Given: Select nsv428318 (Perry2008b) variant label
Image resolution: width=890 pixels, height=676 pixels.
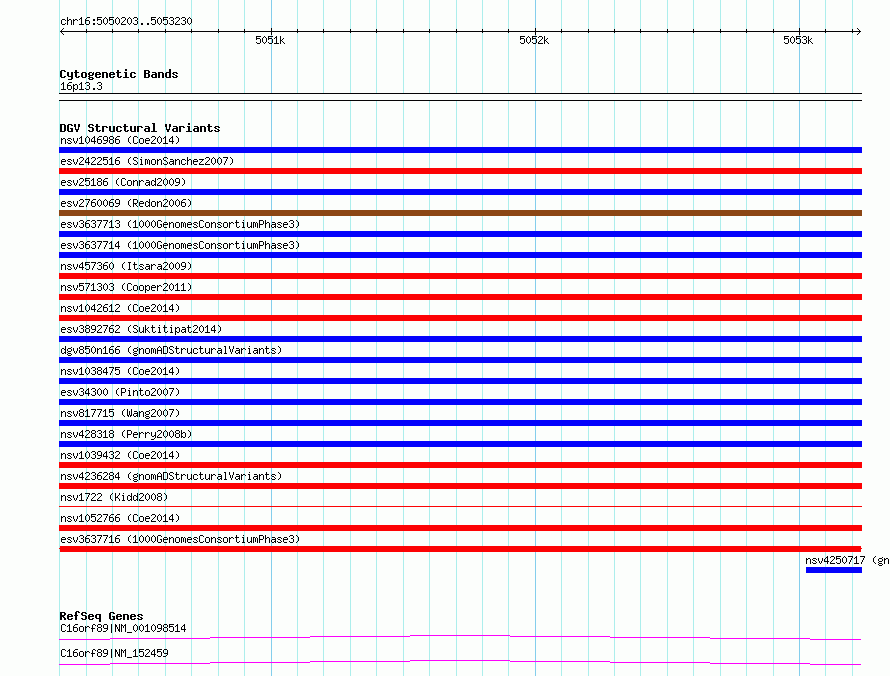Looking at the screenshot, I should [126, 434].
